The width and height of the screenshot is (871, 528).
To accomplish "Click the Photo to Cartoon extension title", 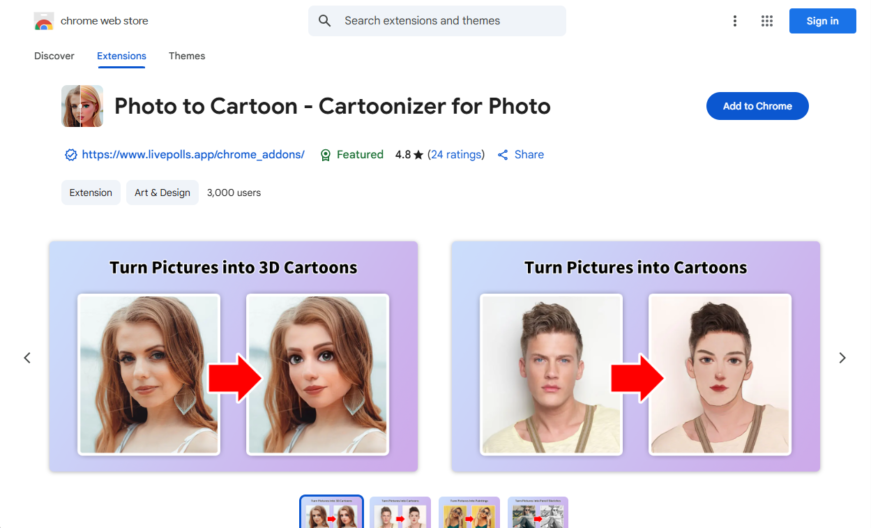I will pos(332,106).
